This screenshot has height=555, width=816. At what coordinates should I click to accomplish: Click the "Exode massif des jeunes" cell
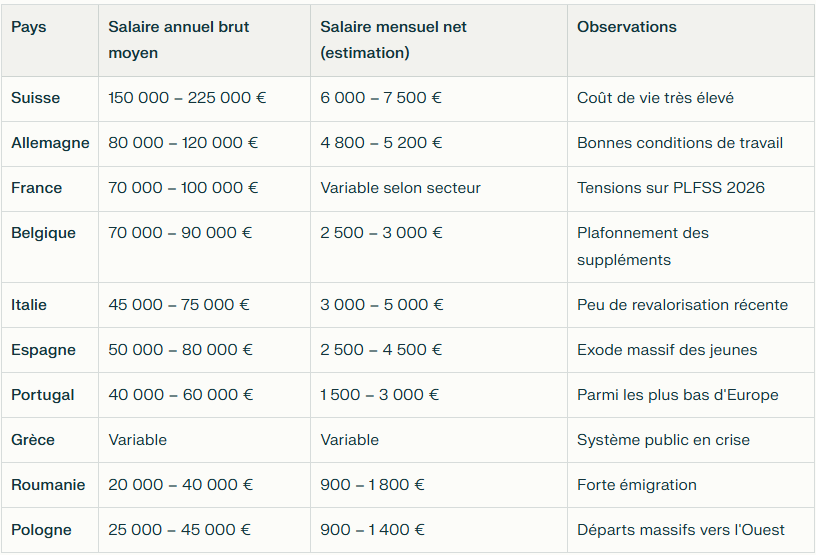(x=667, y=350)
